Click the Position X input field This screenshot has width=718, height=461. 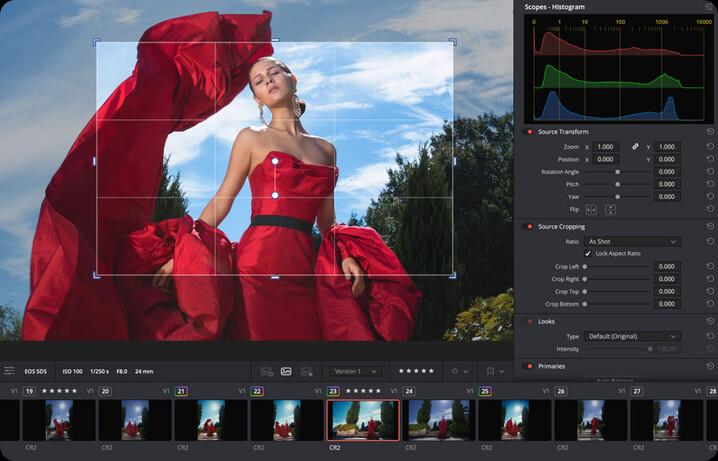point(606,159)
